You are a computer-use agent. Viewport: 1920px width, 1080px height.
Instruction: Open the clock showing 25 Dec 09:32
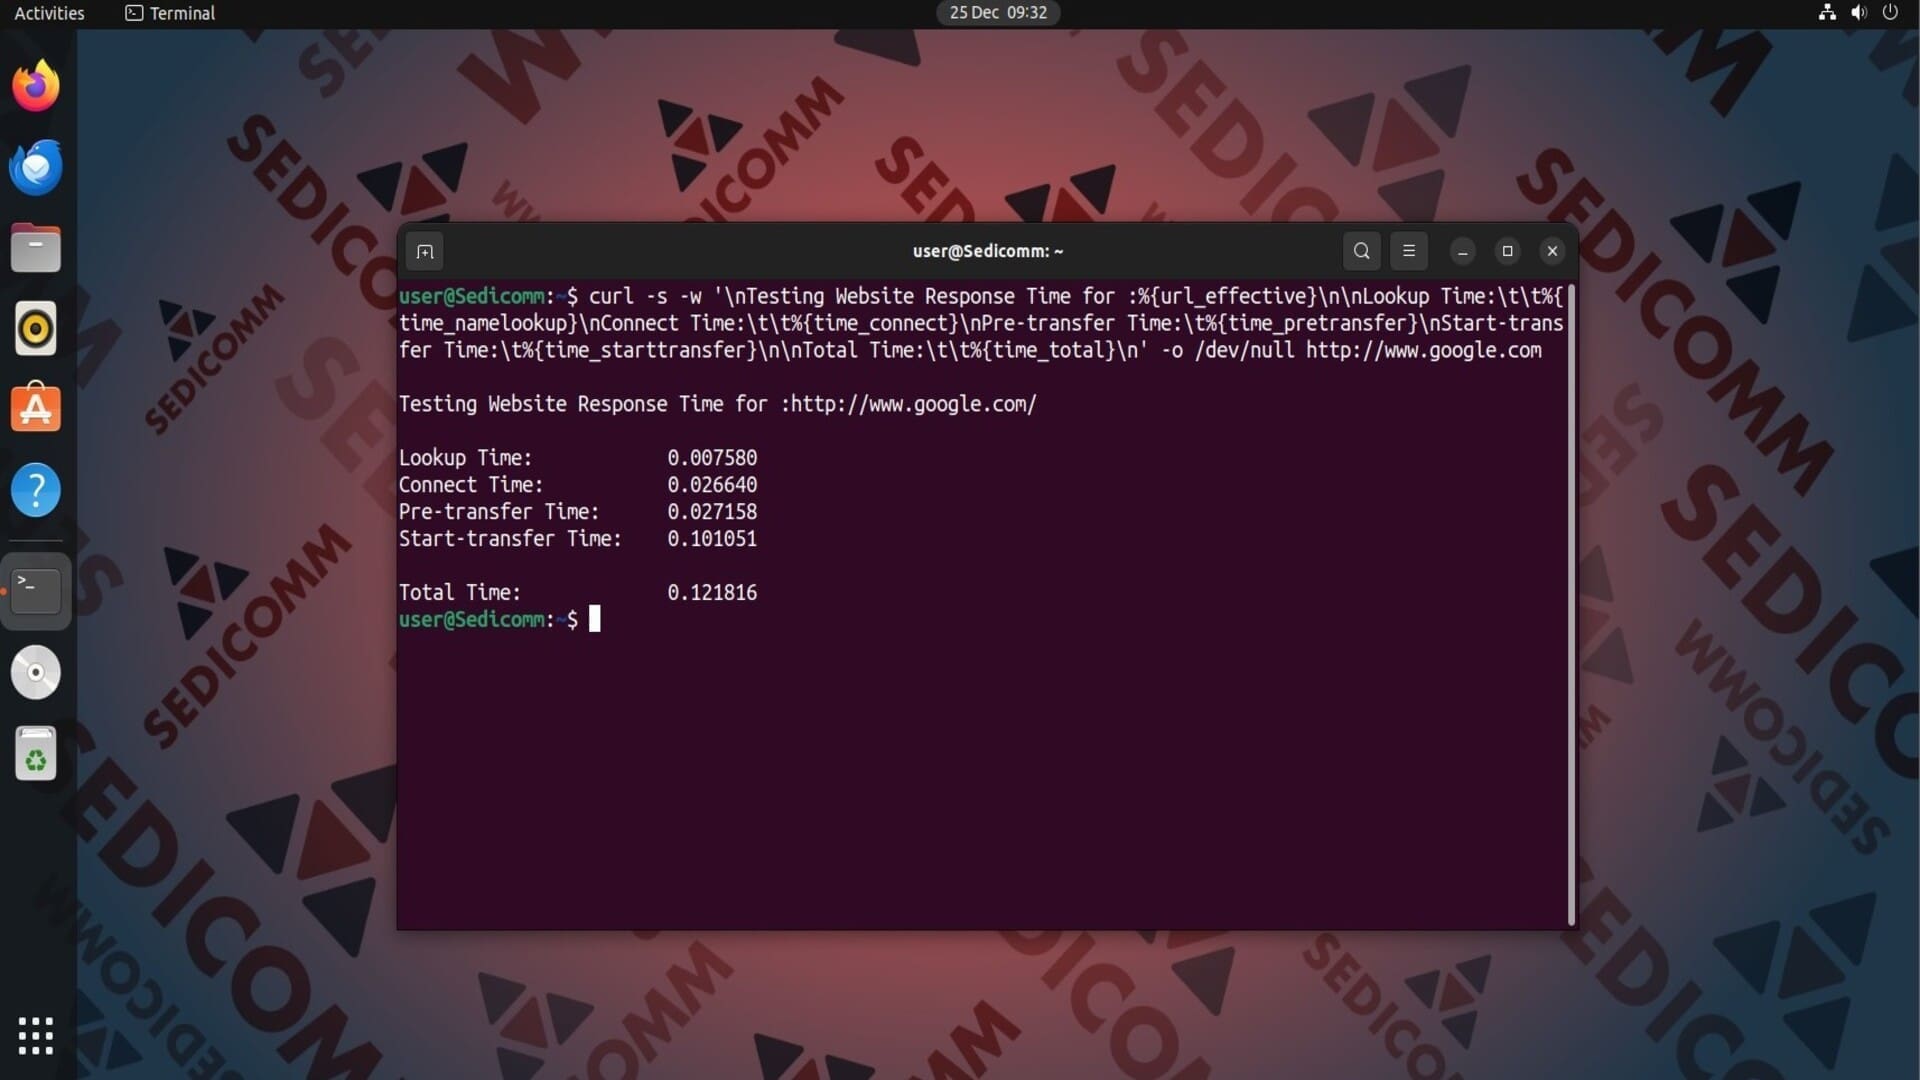click(997, 13)
